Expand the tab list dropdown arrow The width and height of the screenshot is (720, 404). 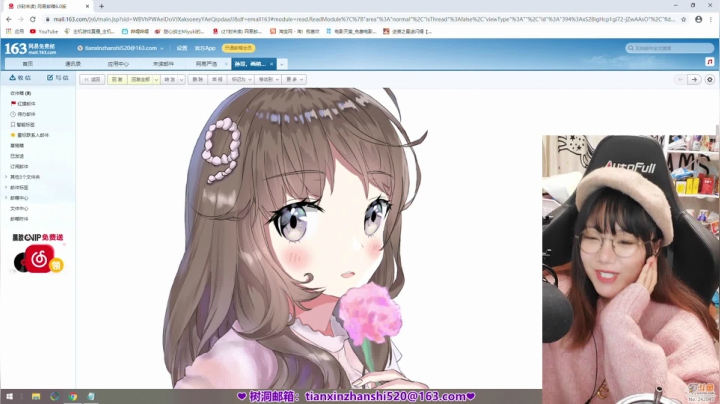(x=282, y=64)
